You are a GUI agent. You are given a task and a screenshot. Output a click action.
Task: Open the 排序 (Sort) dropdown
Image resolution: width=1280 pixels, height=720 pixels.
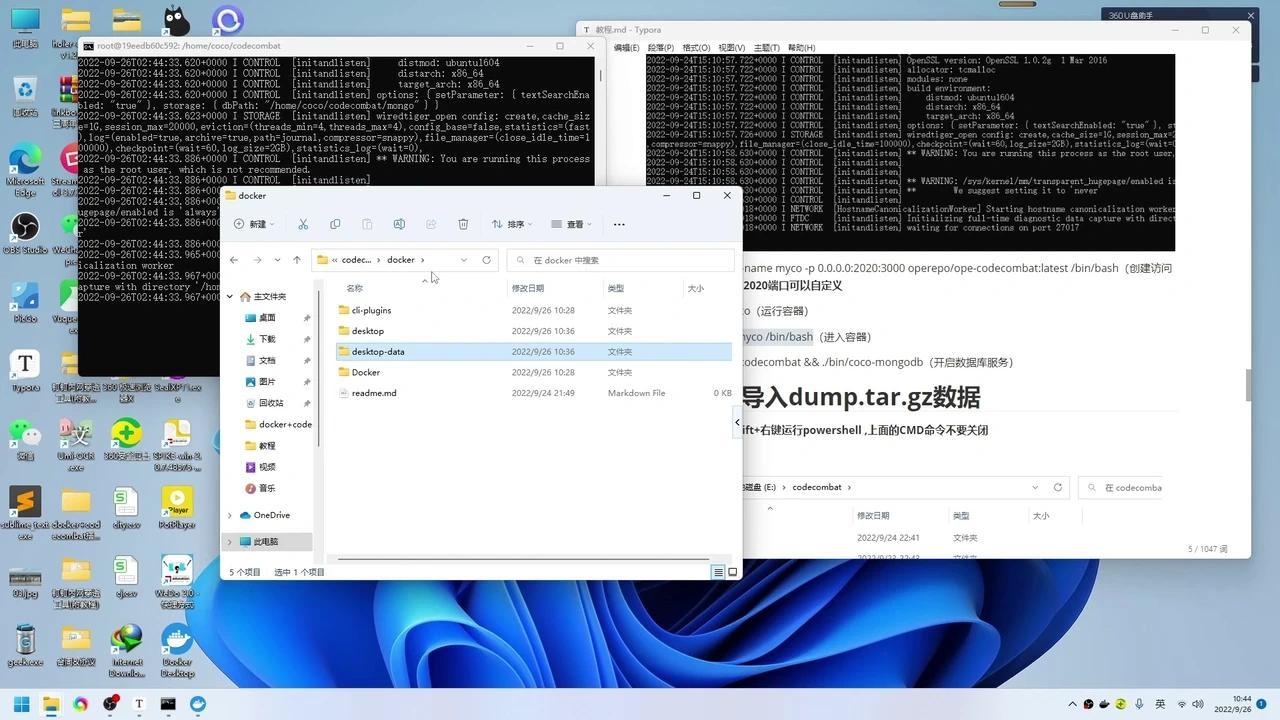click(x=513, y=224)
